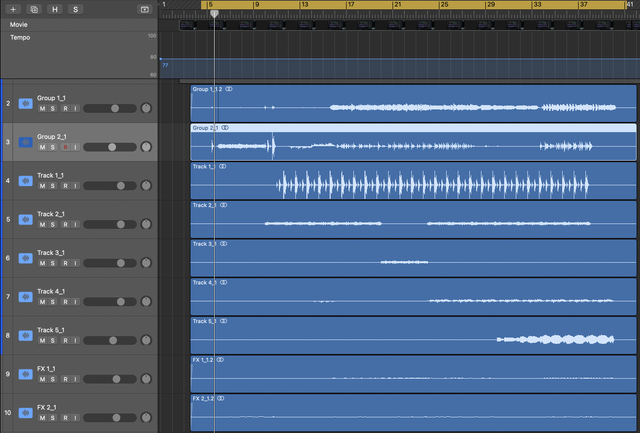Click the playhead handle in the ruler
The image size is (640, 433).
point(214,14)
